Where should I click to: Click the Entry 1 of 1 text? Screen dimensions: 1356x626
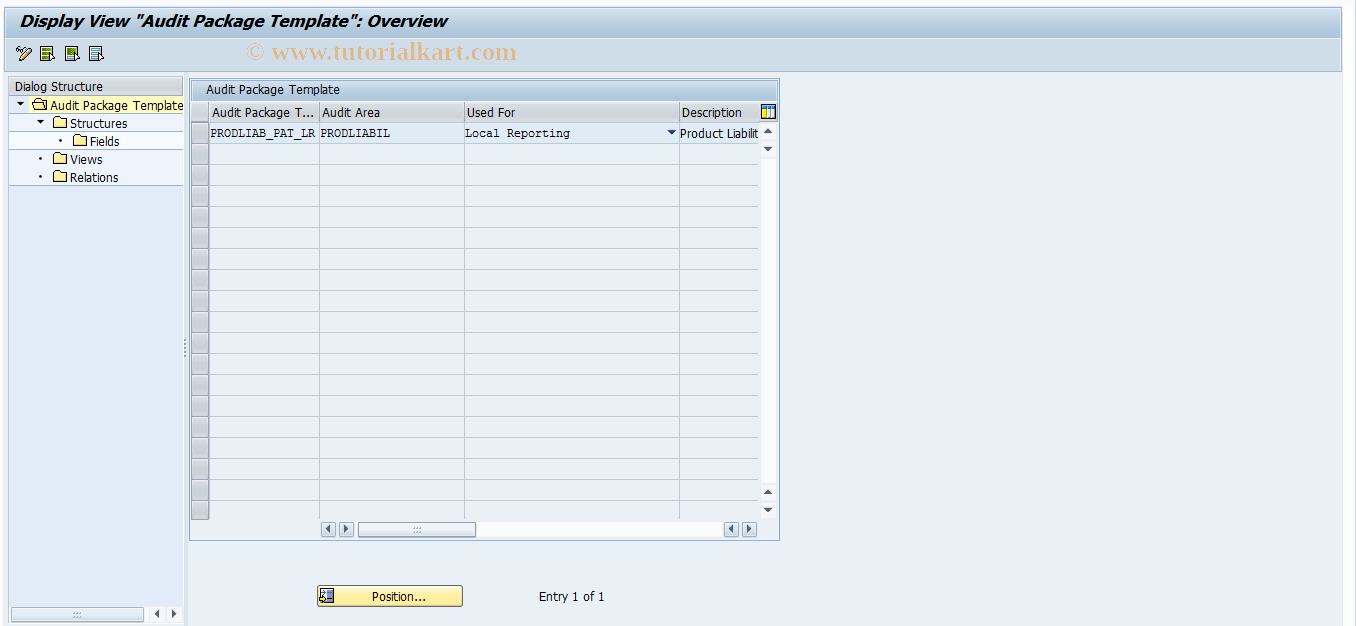point(571,596)
